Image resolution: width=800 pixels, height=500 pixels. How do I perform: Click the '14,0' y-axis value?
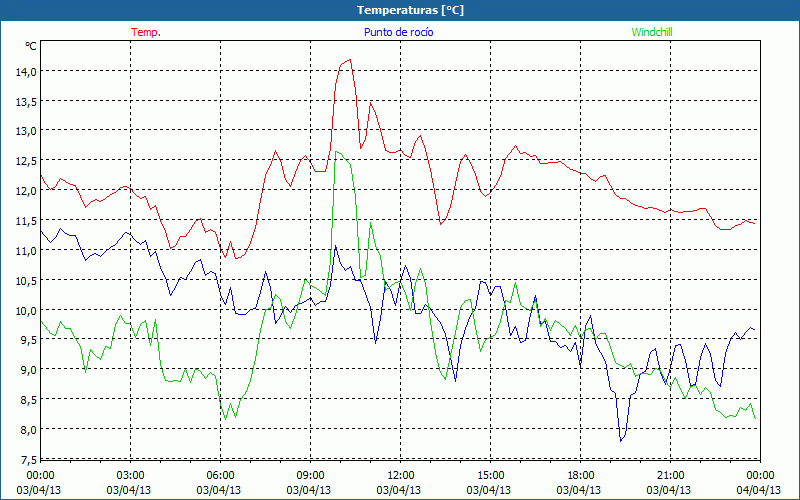click(x=27, y=71)
